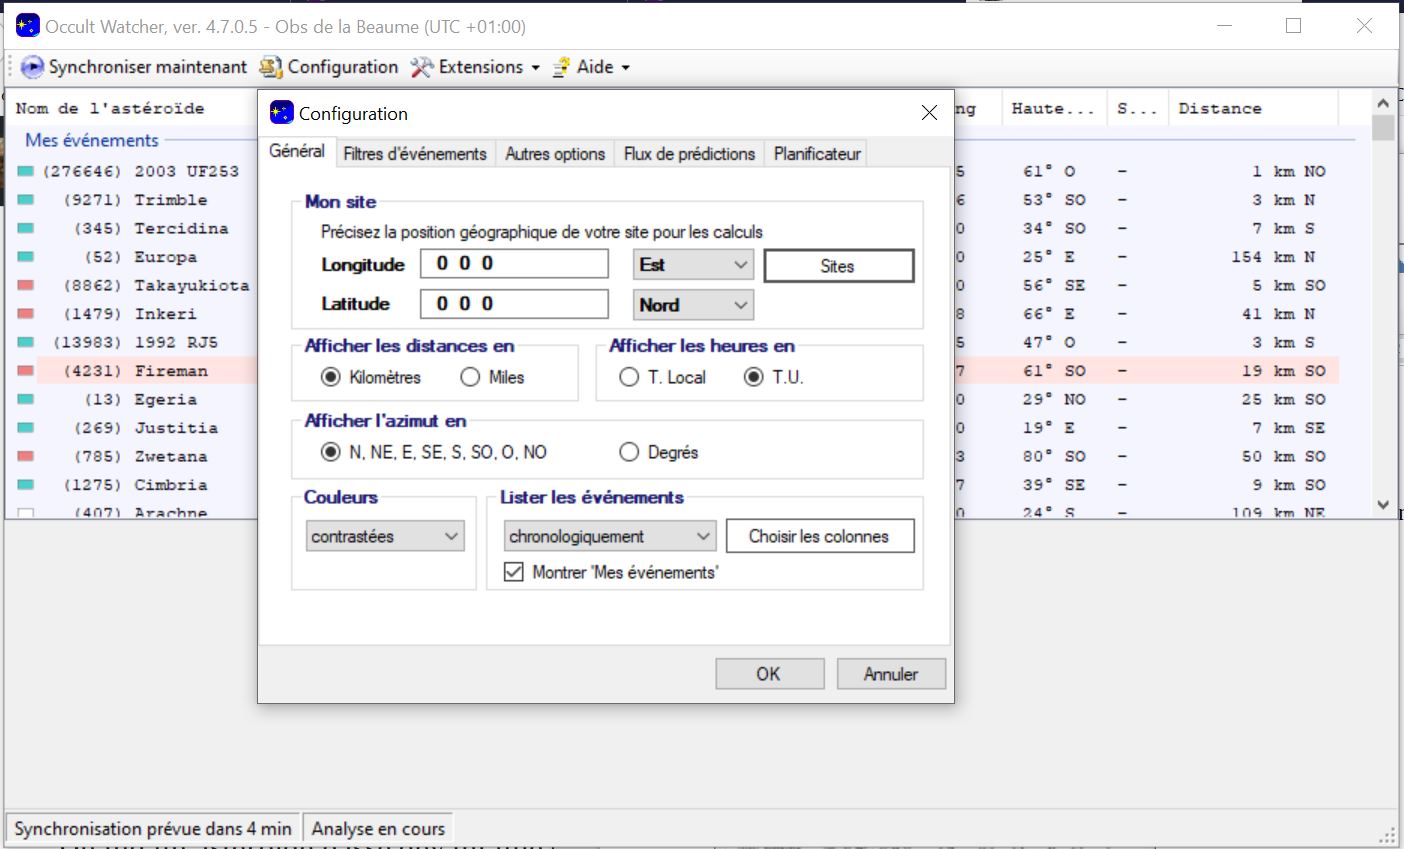Click the Occult Watcher icon in the title bar

point(28,26)
